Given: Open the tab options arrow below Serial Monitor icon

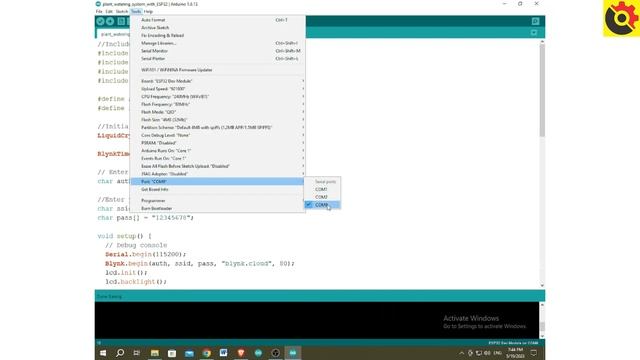Looking at the screenshot, I should [534, 33].
